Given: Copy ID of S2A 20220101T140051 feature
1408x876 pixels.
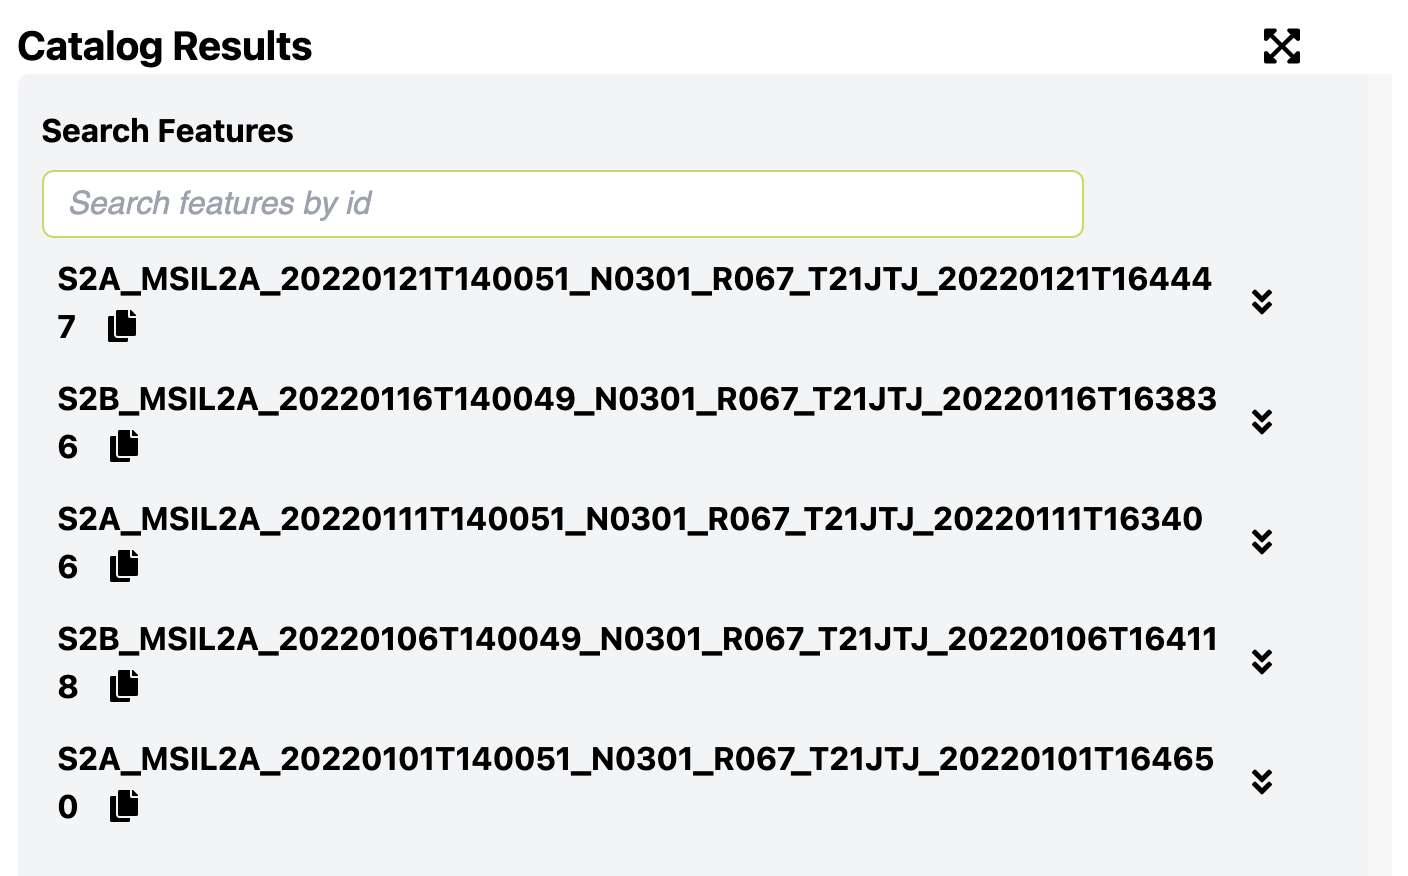Looking at the screenshot, I should (124, 806).
